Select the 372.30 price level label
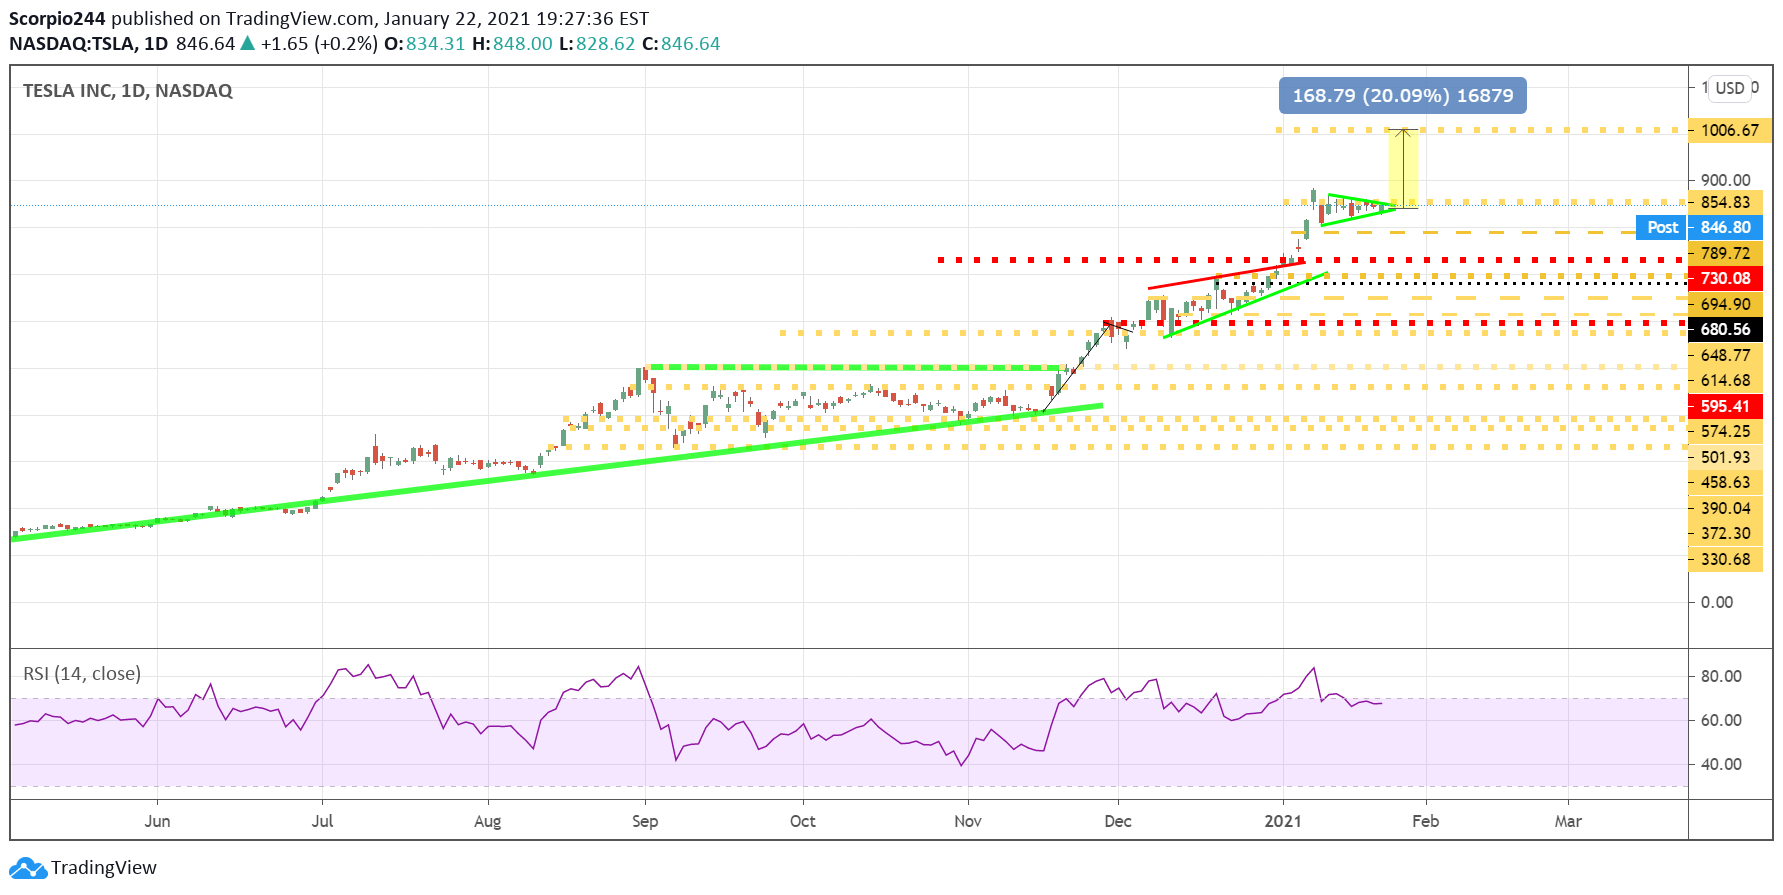The image size is (1783, 895). 1726,533
